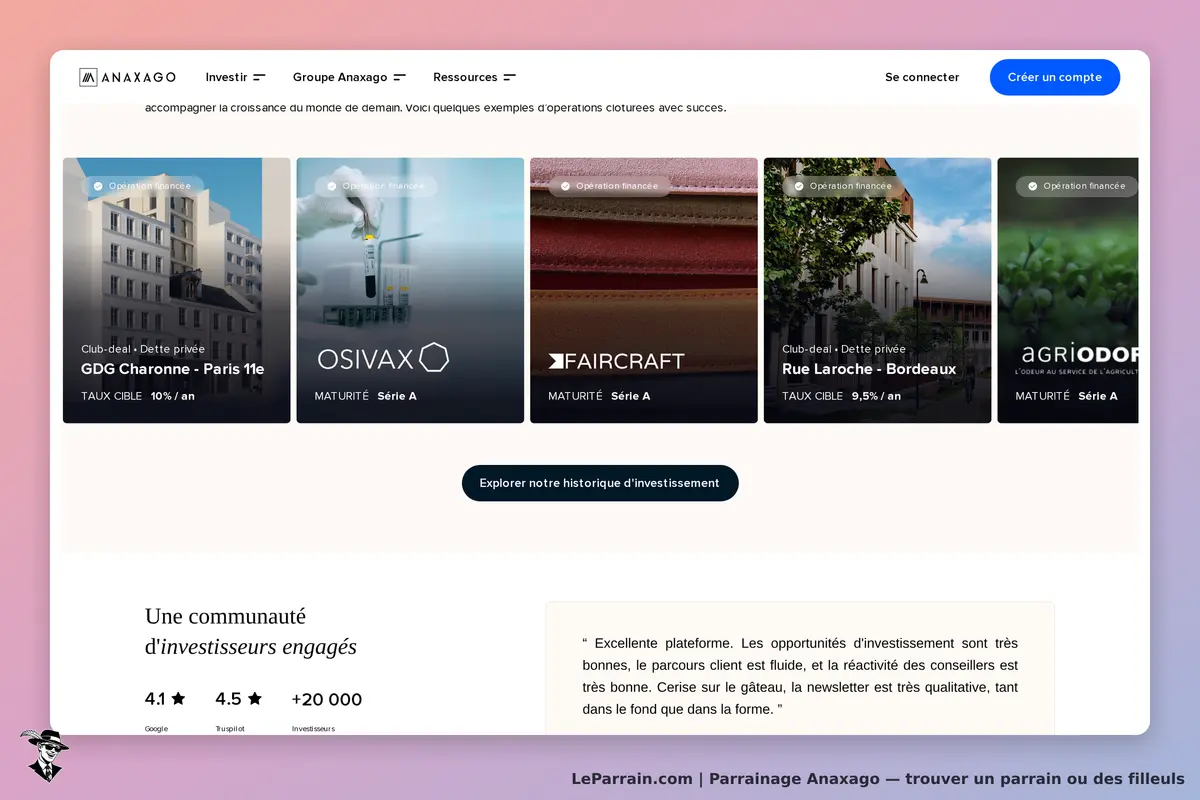This screenshot has height=800, width=1200.
Task: Click 'Club-deal • Dette privée' on GDG Charonne
Action: (143, 349)
